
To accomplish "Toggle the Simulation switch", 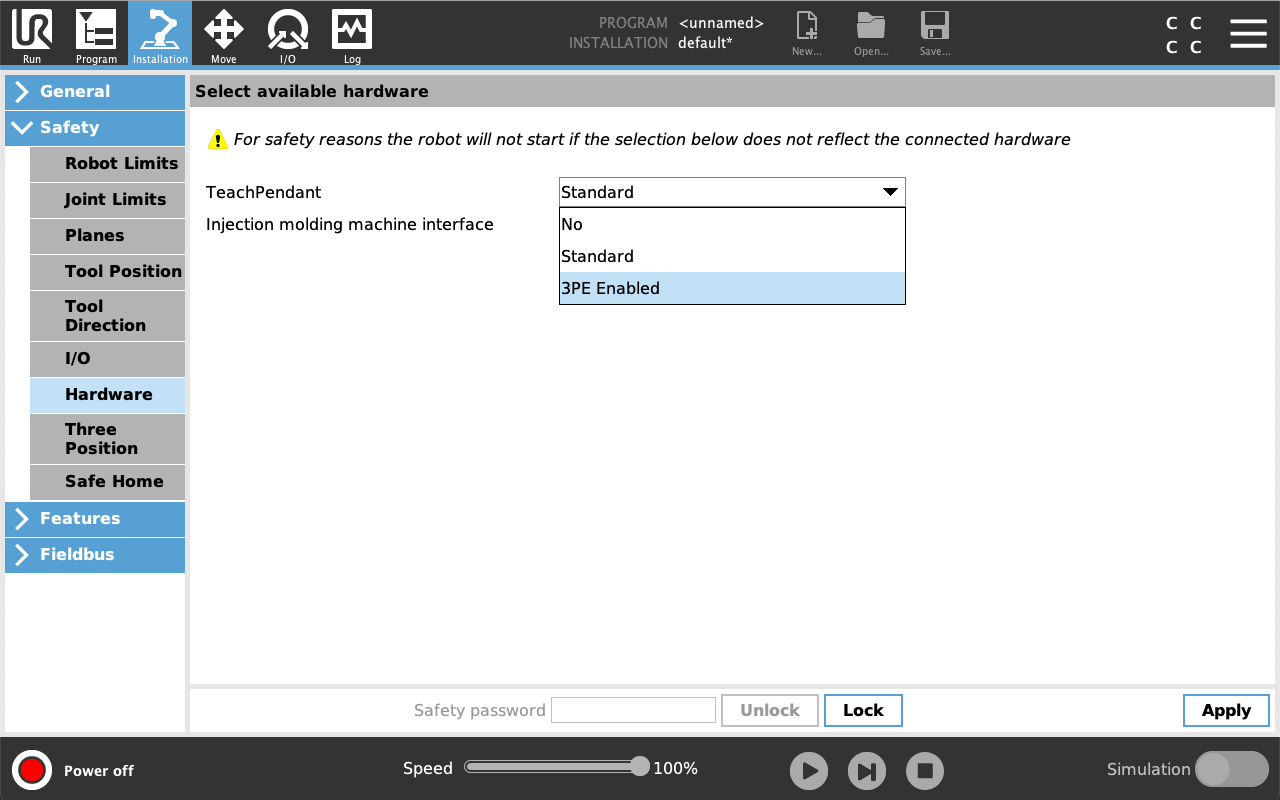I will tap(1231, 769).
